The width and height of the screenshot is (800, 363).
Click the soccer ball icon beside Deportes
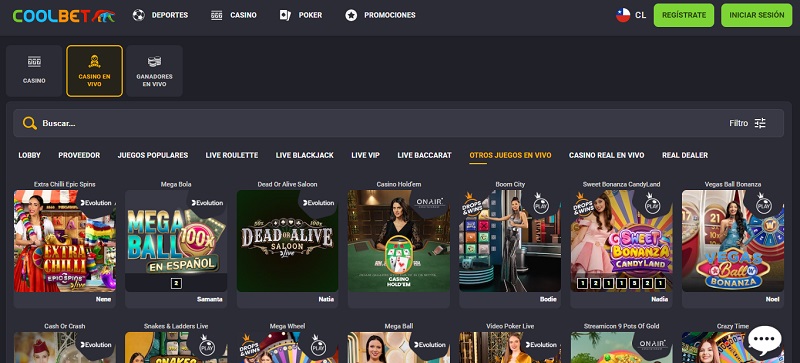(138, 15)
